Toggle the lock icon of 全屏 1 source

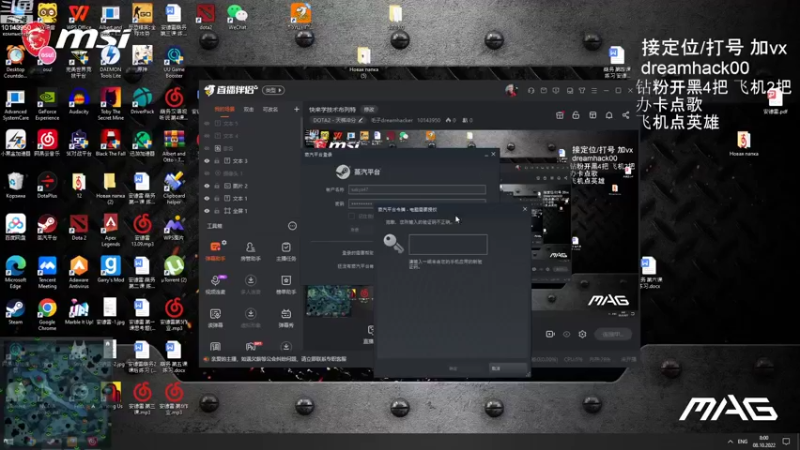point(217,211)
